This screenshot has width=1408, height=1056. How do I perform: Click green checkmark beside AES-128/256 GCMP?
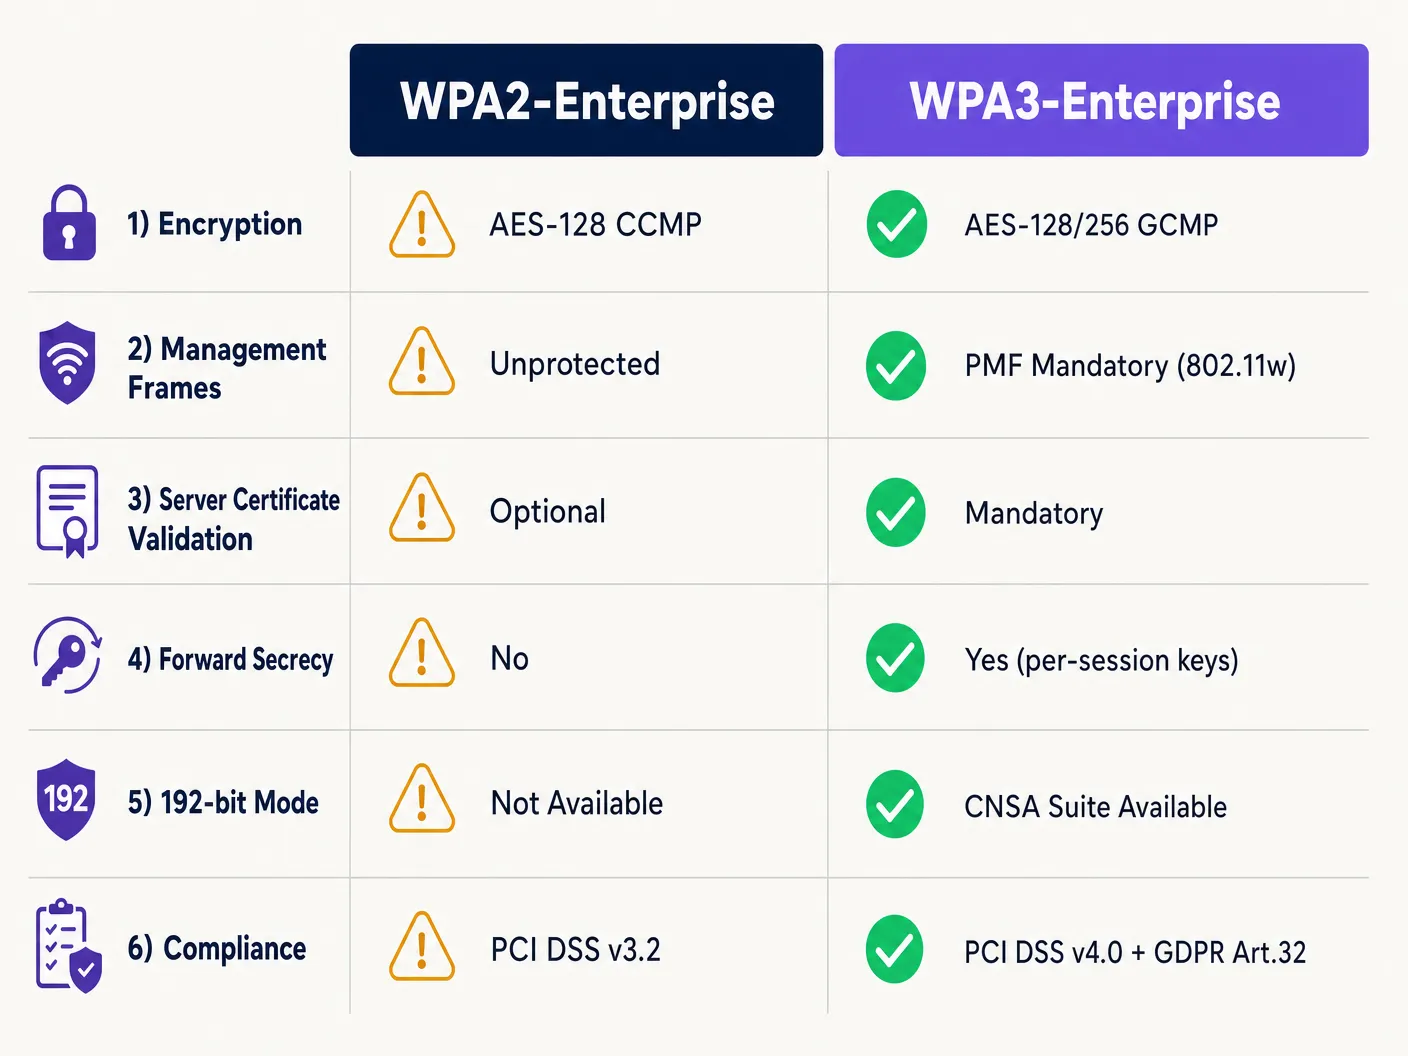[897, 224]
